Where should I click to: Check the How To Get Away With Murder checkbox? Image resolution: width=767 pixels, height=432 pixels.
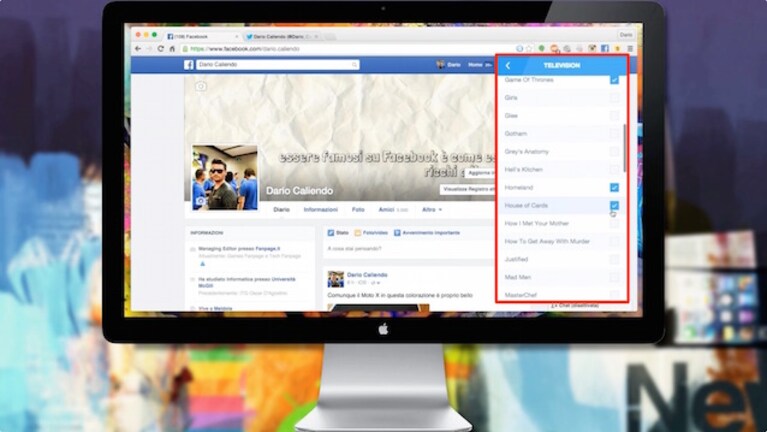(x=614, y=241)
